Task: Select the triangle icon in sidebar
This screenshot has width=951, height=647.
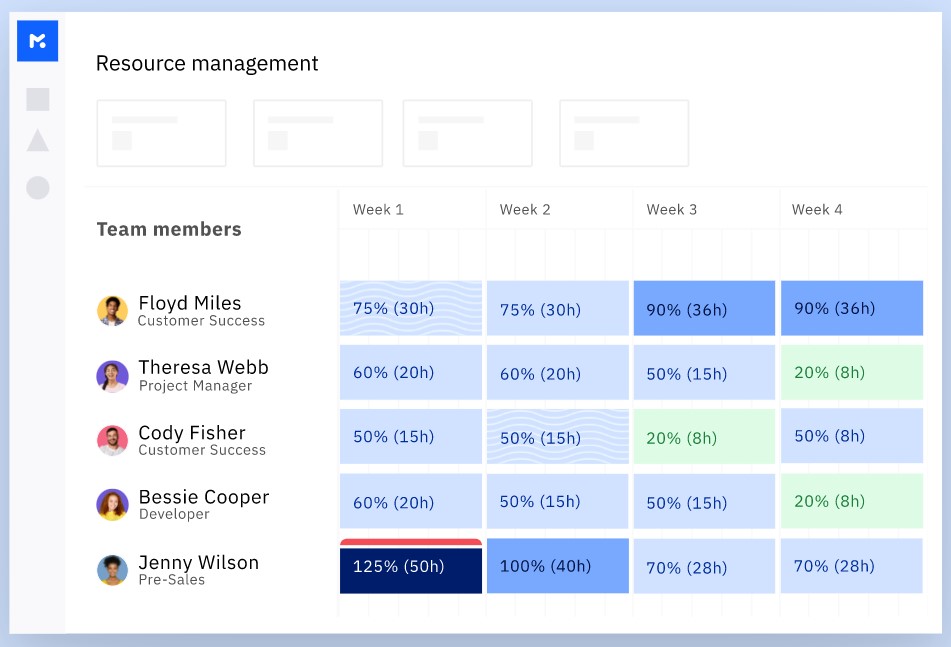Action: [x=38, y=140]
